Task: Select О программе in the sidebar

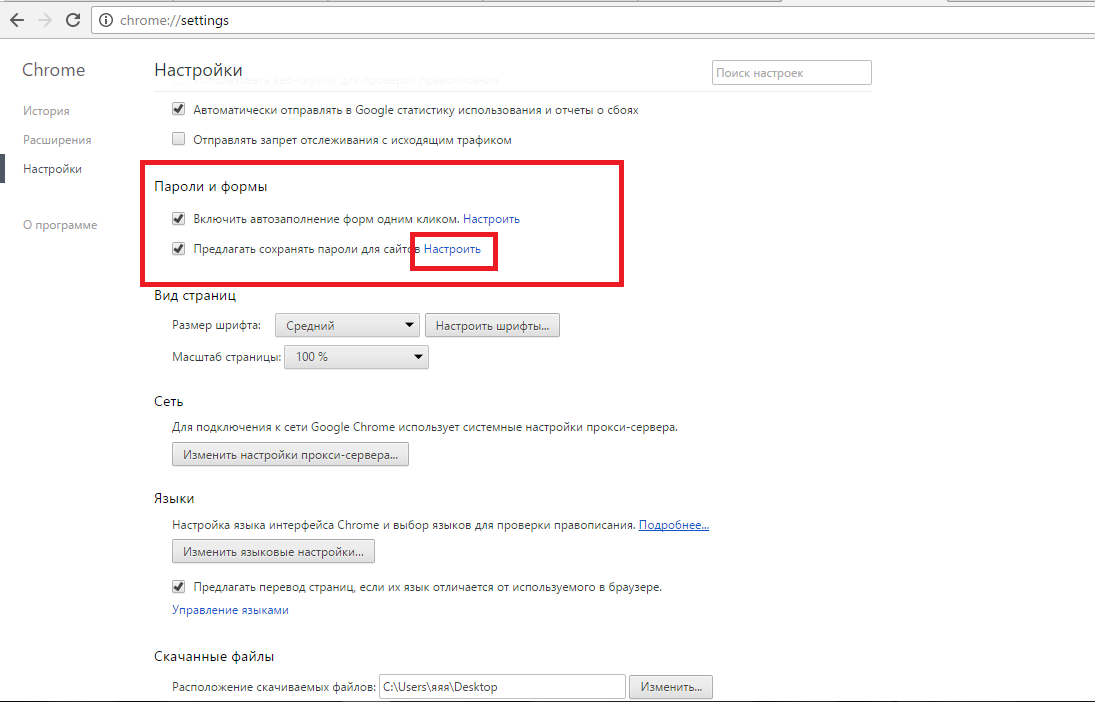Action: point(60,225)
